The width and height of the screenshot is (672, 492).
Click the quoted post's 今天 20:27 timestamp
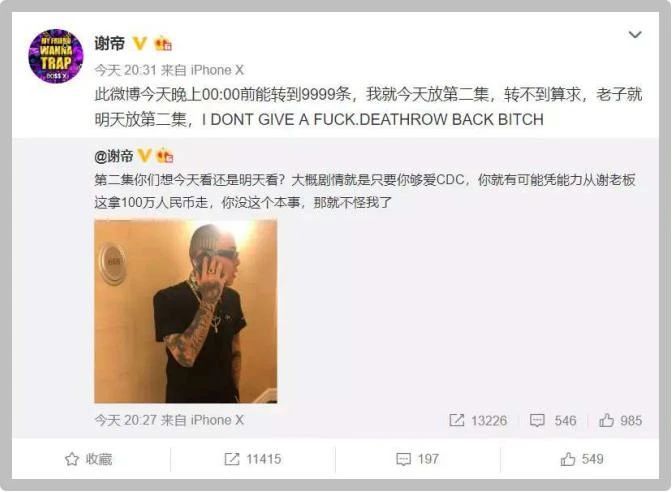tap(126, 420)
